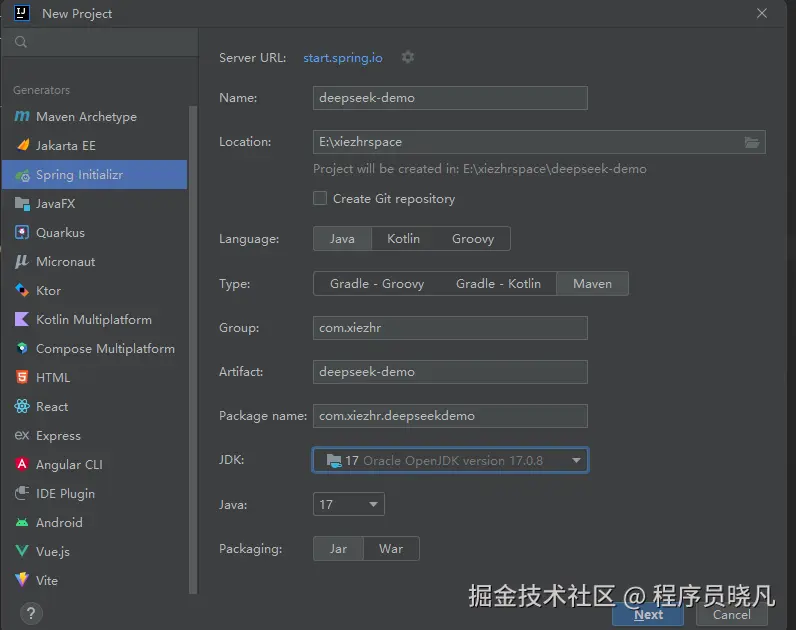
Task: Click the generators list scrollbar
Action: click(x=193, y=349)
